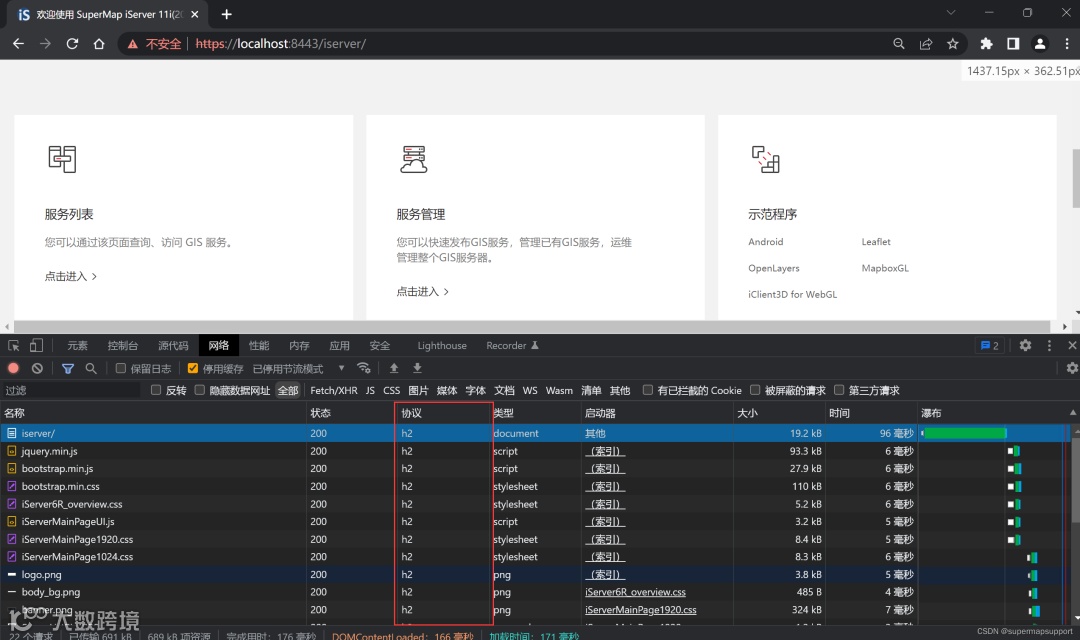Clear the network log
Image resolution: width=1080 pixels, height=640 pixels.
click(37, 369)
